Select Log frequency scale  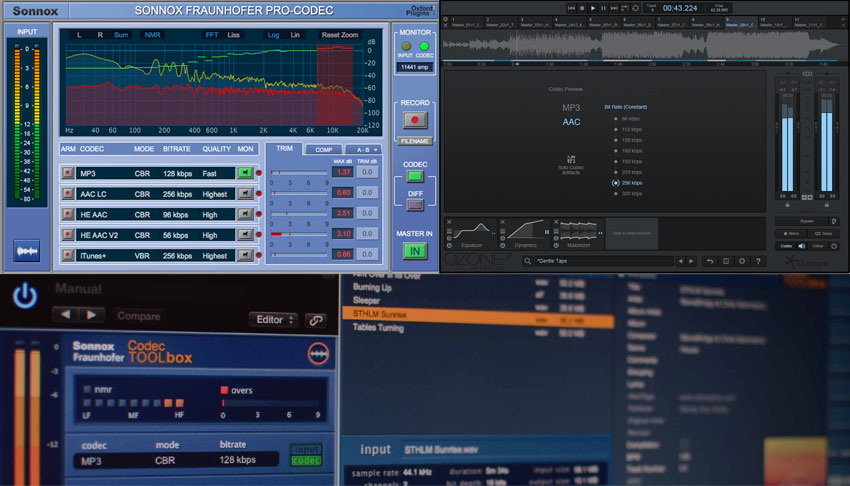point(273,35)
